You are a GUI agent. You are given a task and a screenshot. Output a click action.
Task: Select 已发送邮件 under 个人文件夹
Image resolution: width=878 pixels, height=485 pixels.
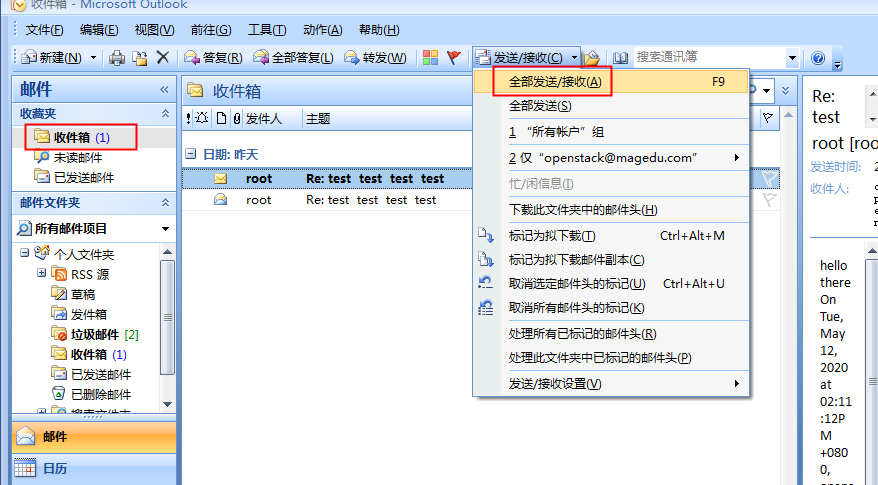(91, 375)
